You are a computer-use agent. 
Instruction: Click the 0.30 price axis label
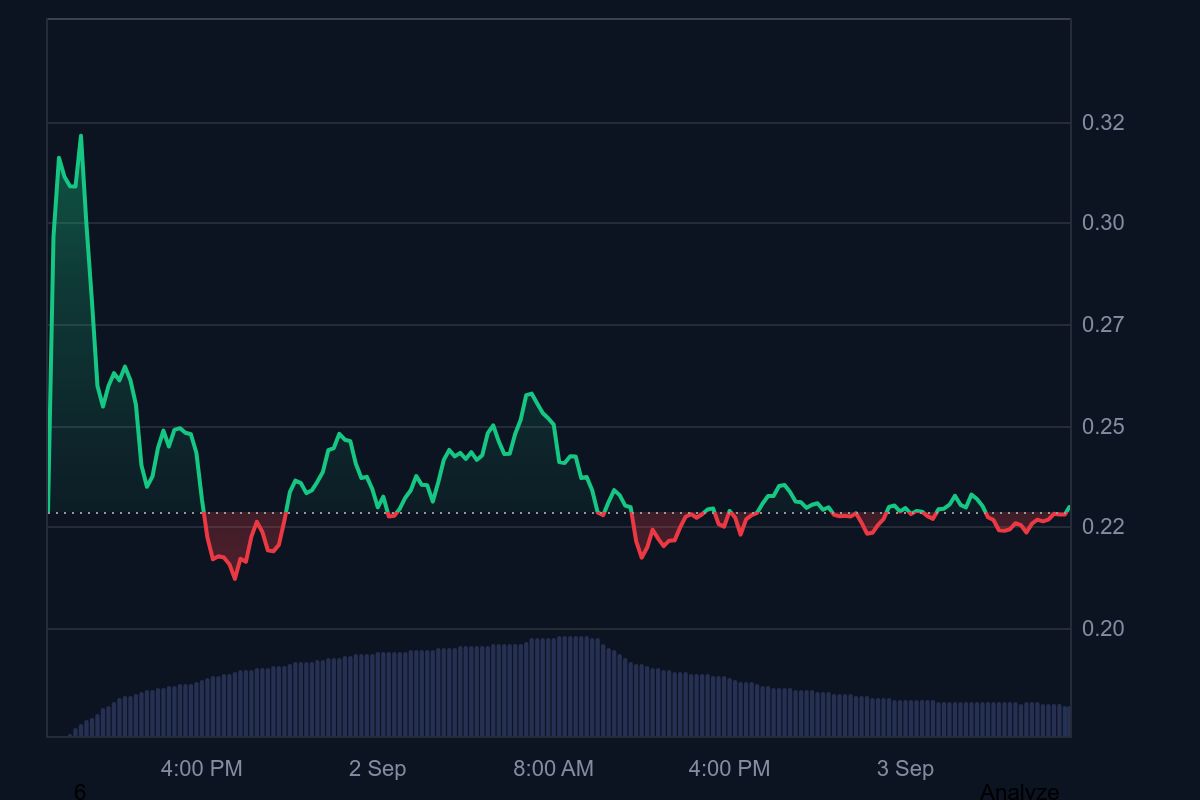(x=1103, y=223)
